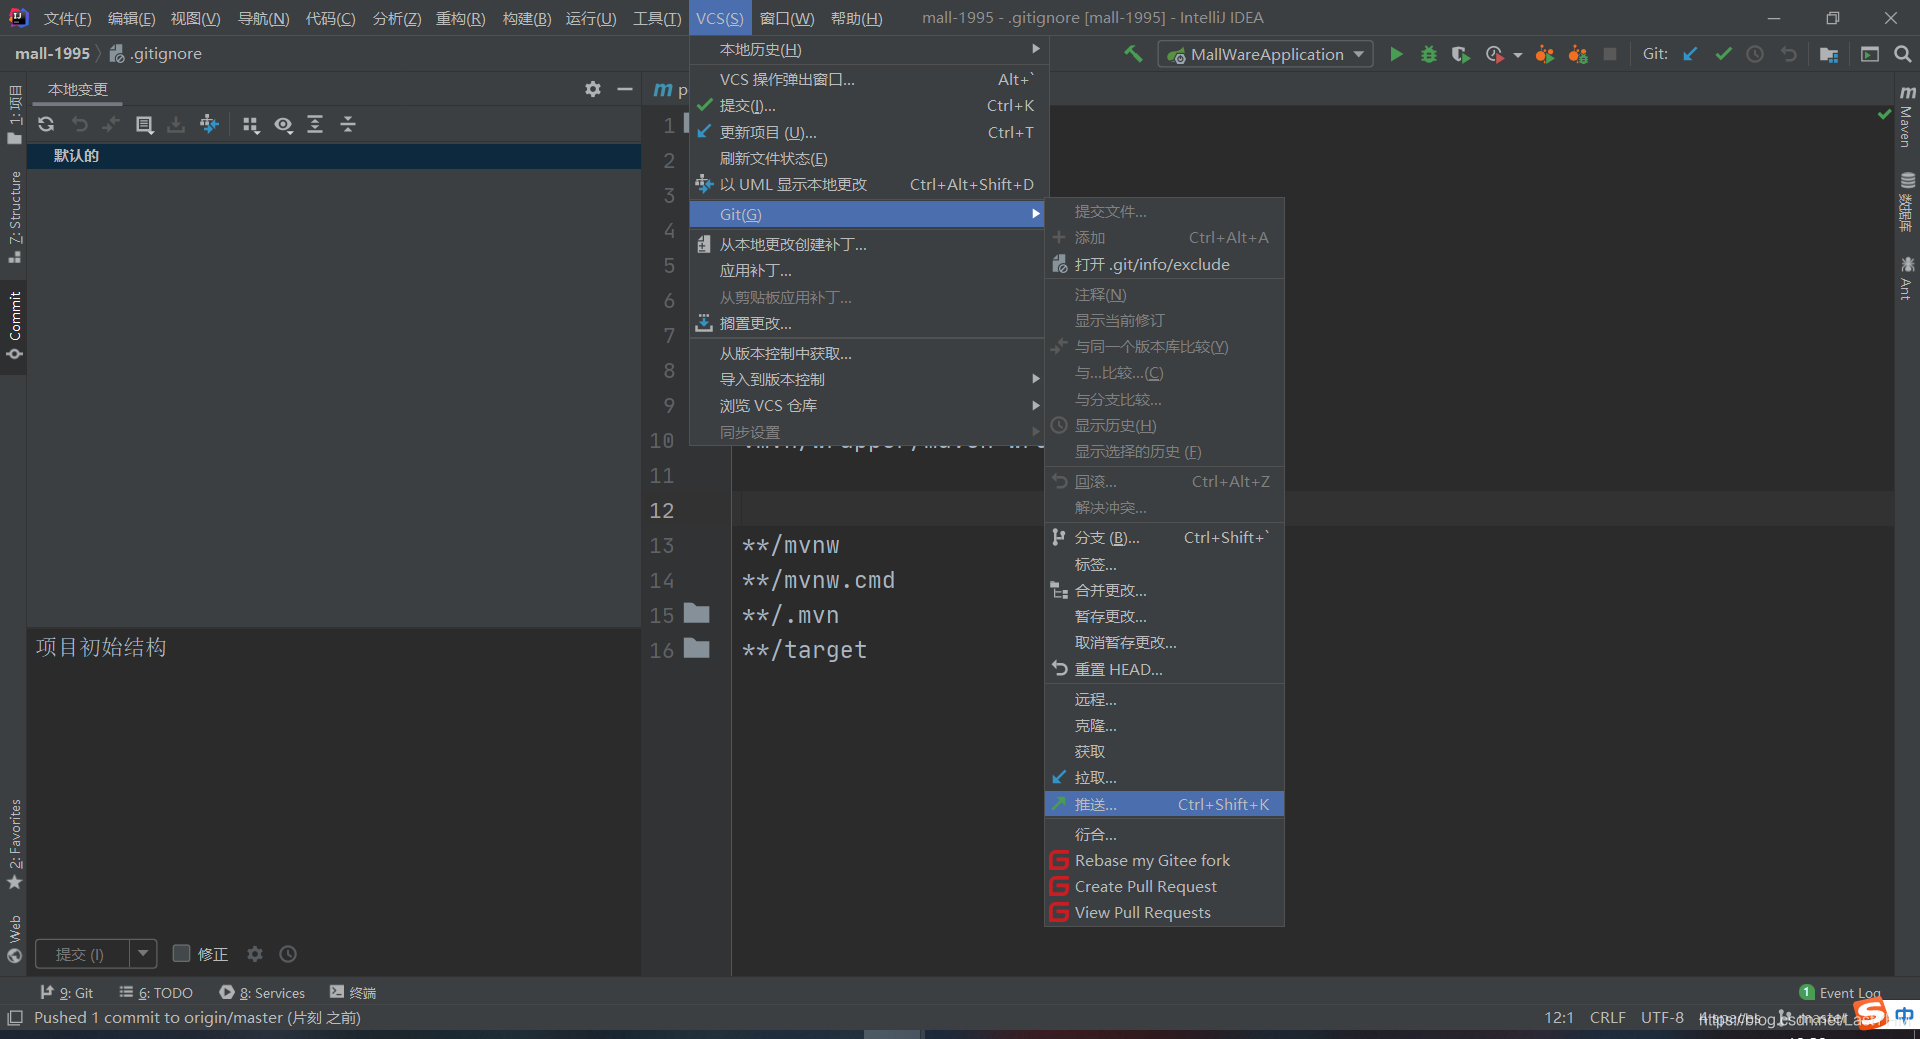The image size is (1920, 1039).
Task: Run with coverage using the shield icon
Action: pos(1461,54)
